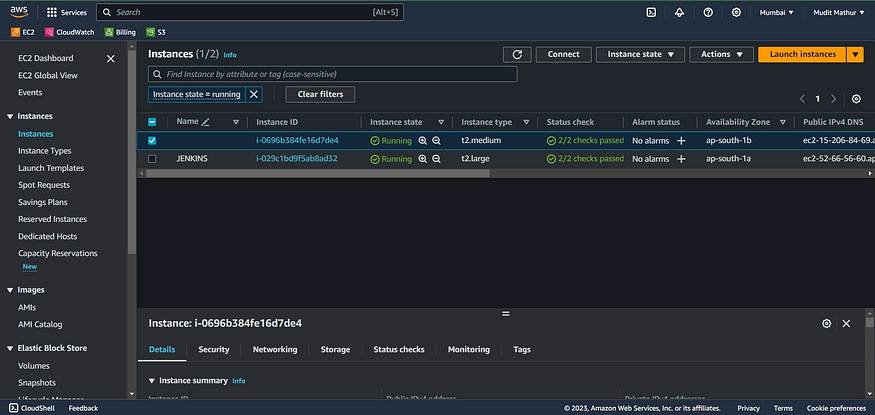Go to next page of instances
Viewport: 875px width, 415px height.
(x=834, y=99)
